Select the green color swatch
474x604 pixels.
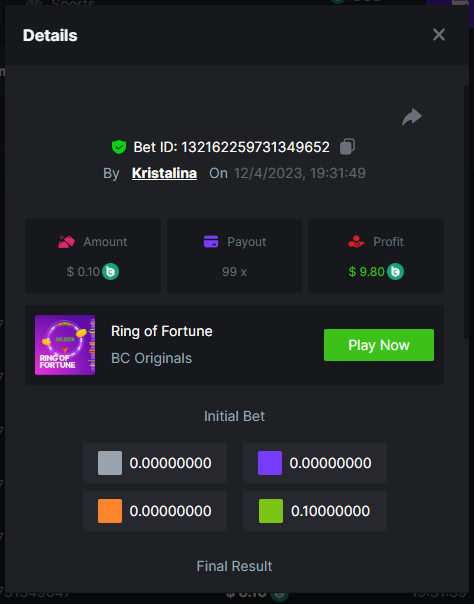point(271,511)
